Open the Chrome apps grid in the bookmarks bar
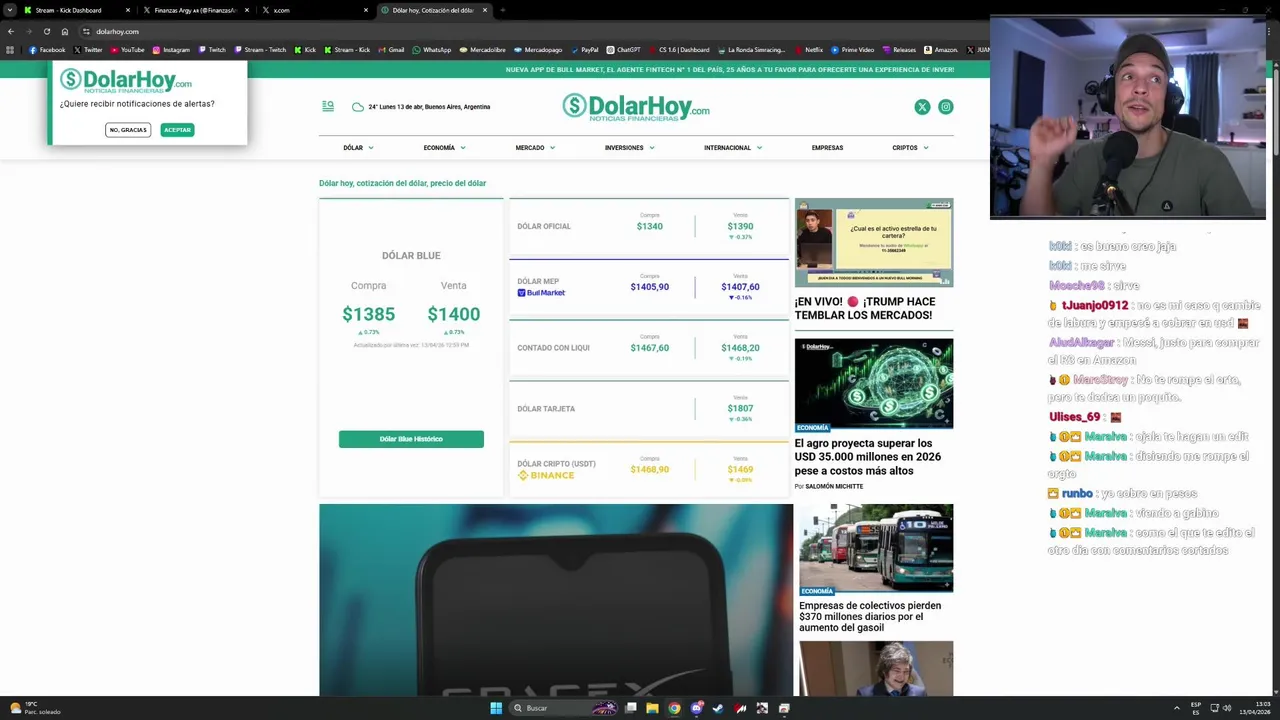1280x720 pixels. click(x=11, y=50)
